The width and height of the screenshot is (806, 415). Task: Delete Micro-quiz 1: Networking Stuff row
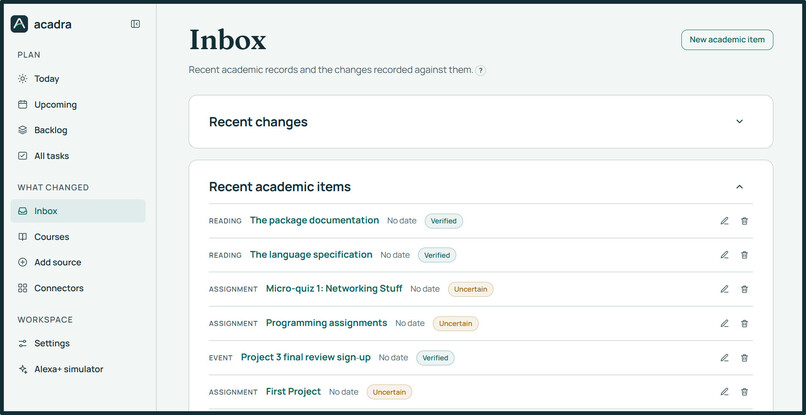click(744, 289)
